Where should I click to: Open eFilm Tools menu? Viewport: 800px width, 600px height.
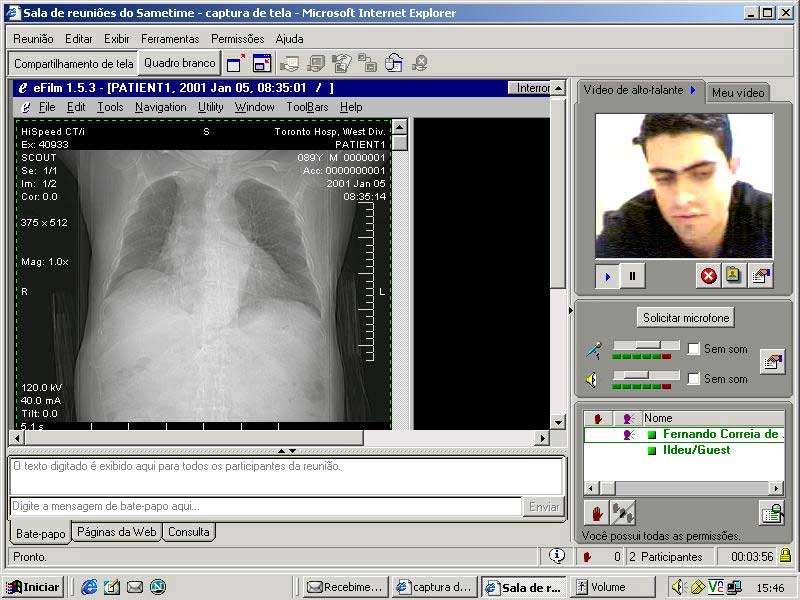point(110,107)
